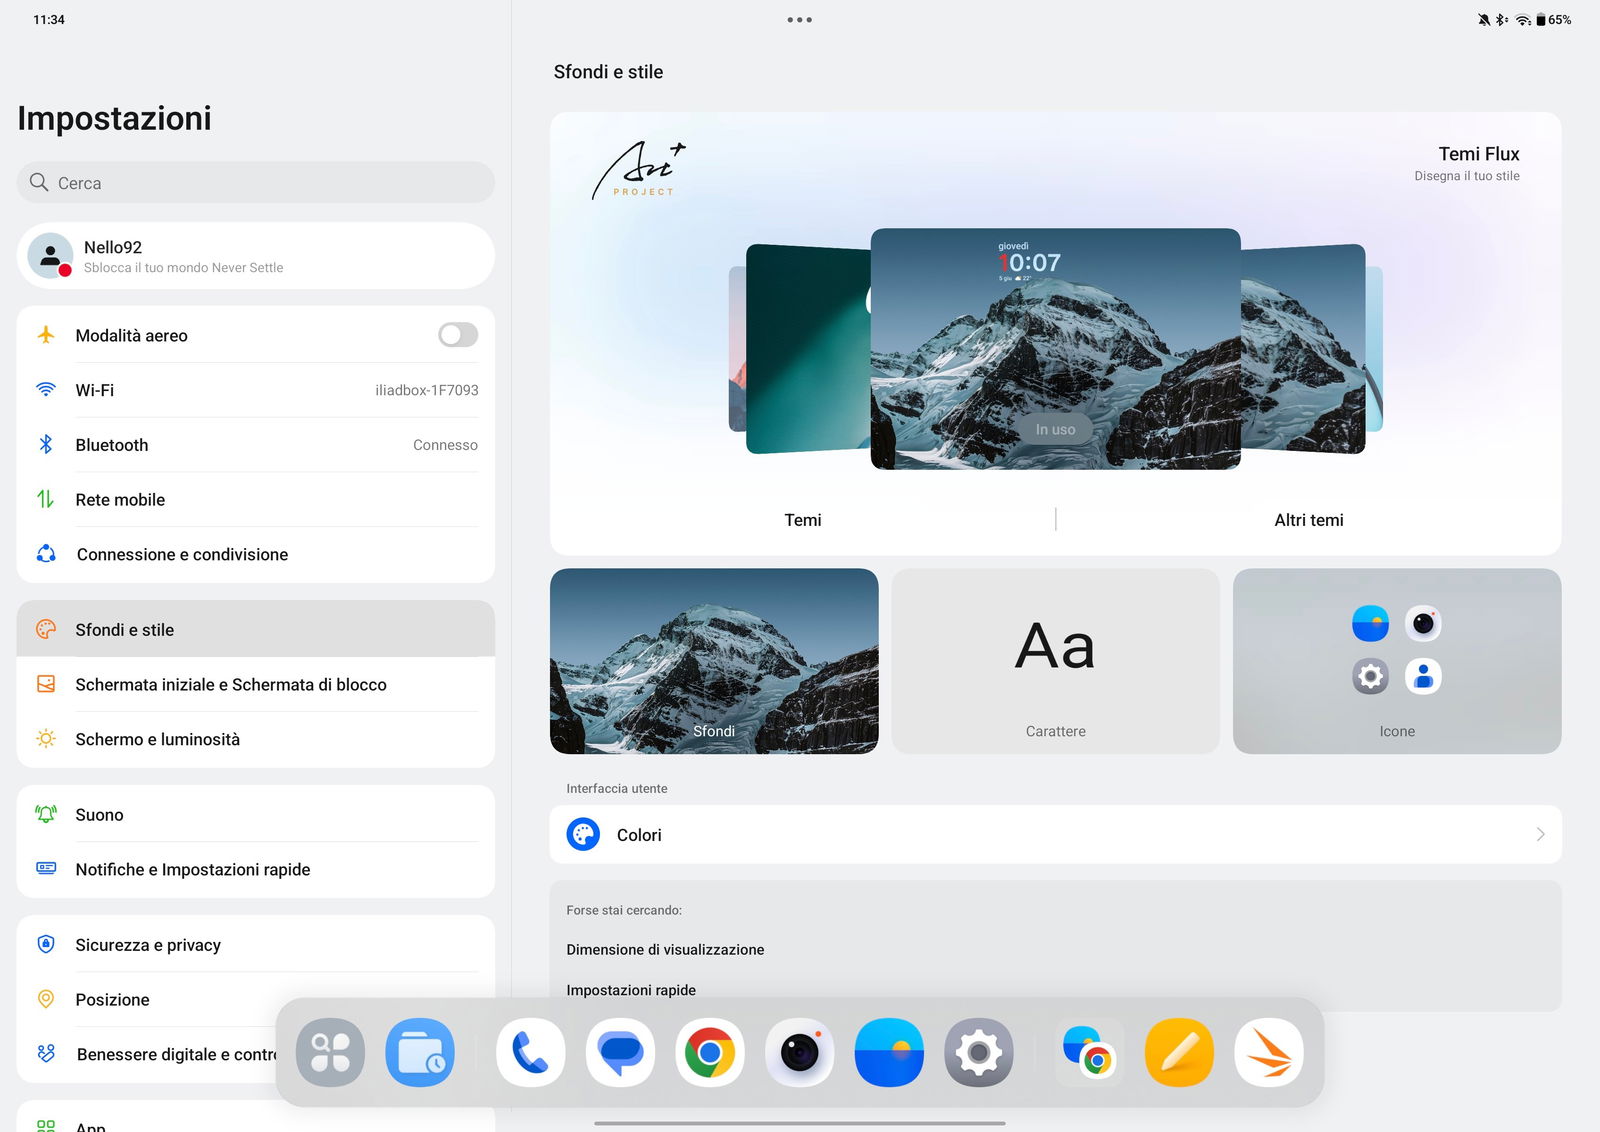Open the Nello92 account card
This screenshot has width=1600, height=1132.
[x=256, y=256]
